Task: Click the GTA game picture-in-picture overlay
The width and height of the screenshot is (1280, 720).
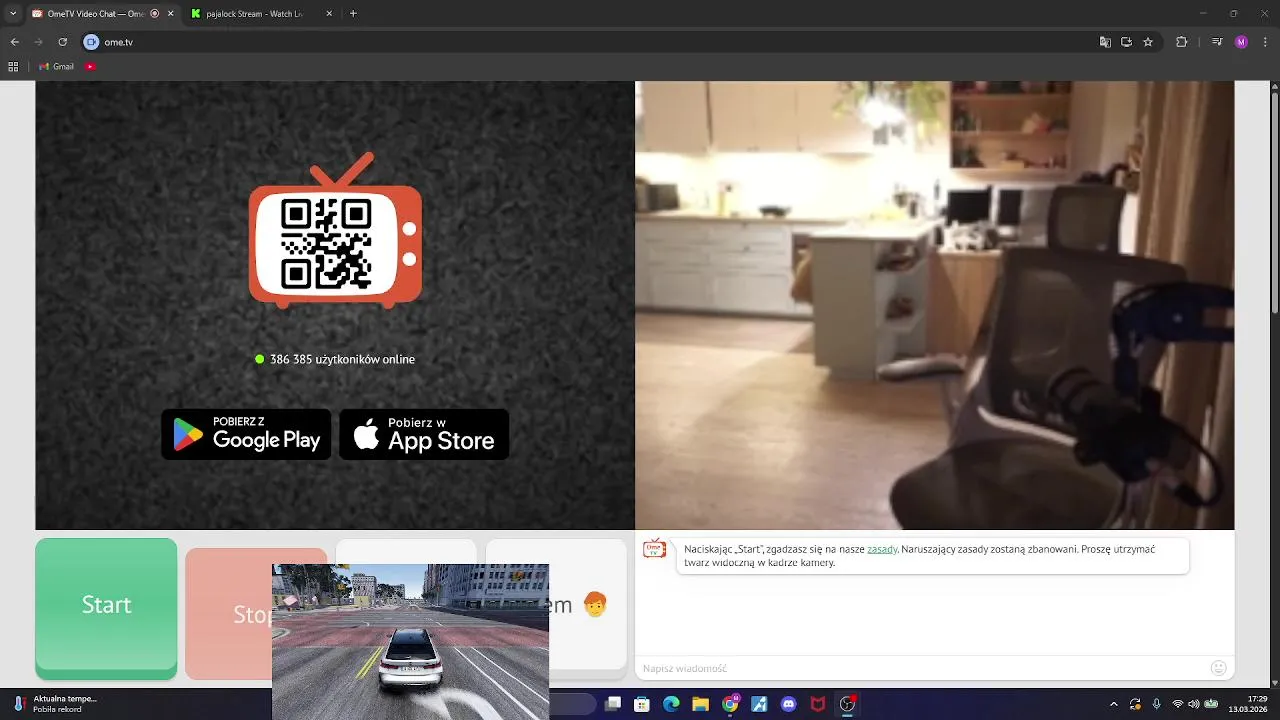Action: tap(410, 642)
